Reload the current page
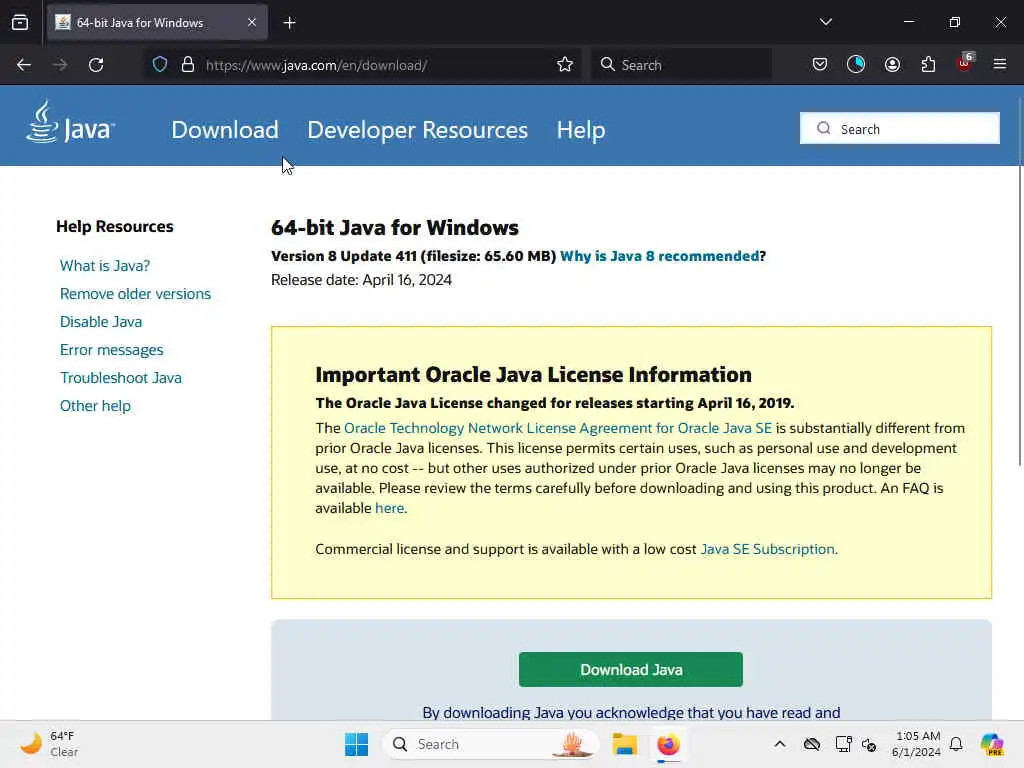The width and height of the screenshot is (1024, 768). click(x=96, y=65)
